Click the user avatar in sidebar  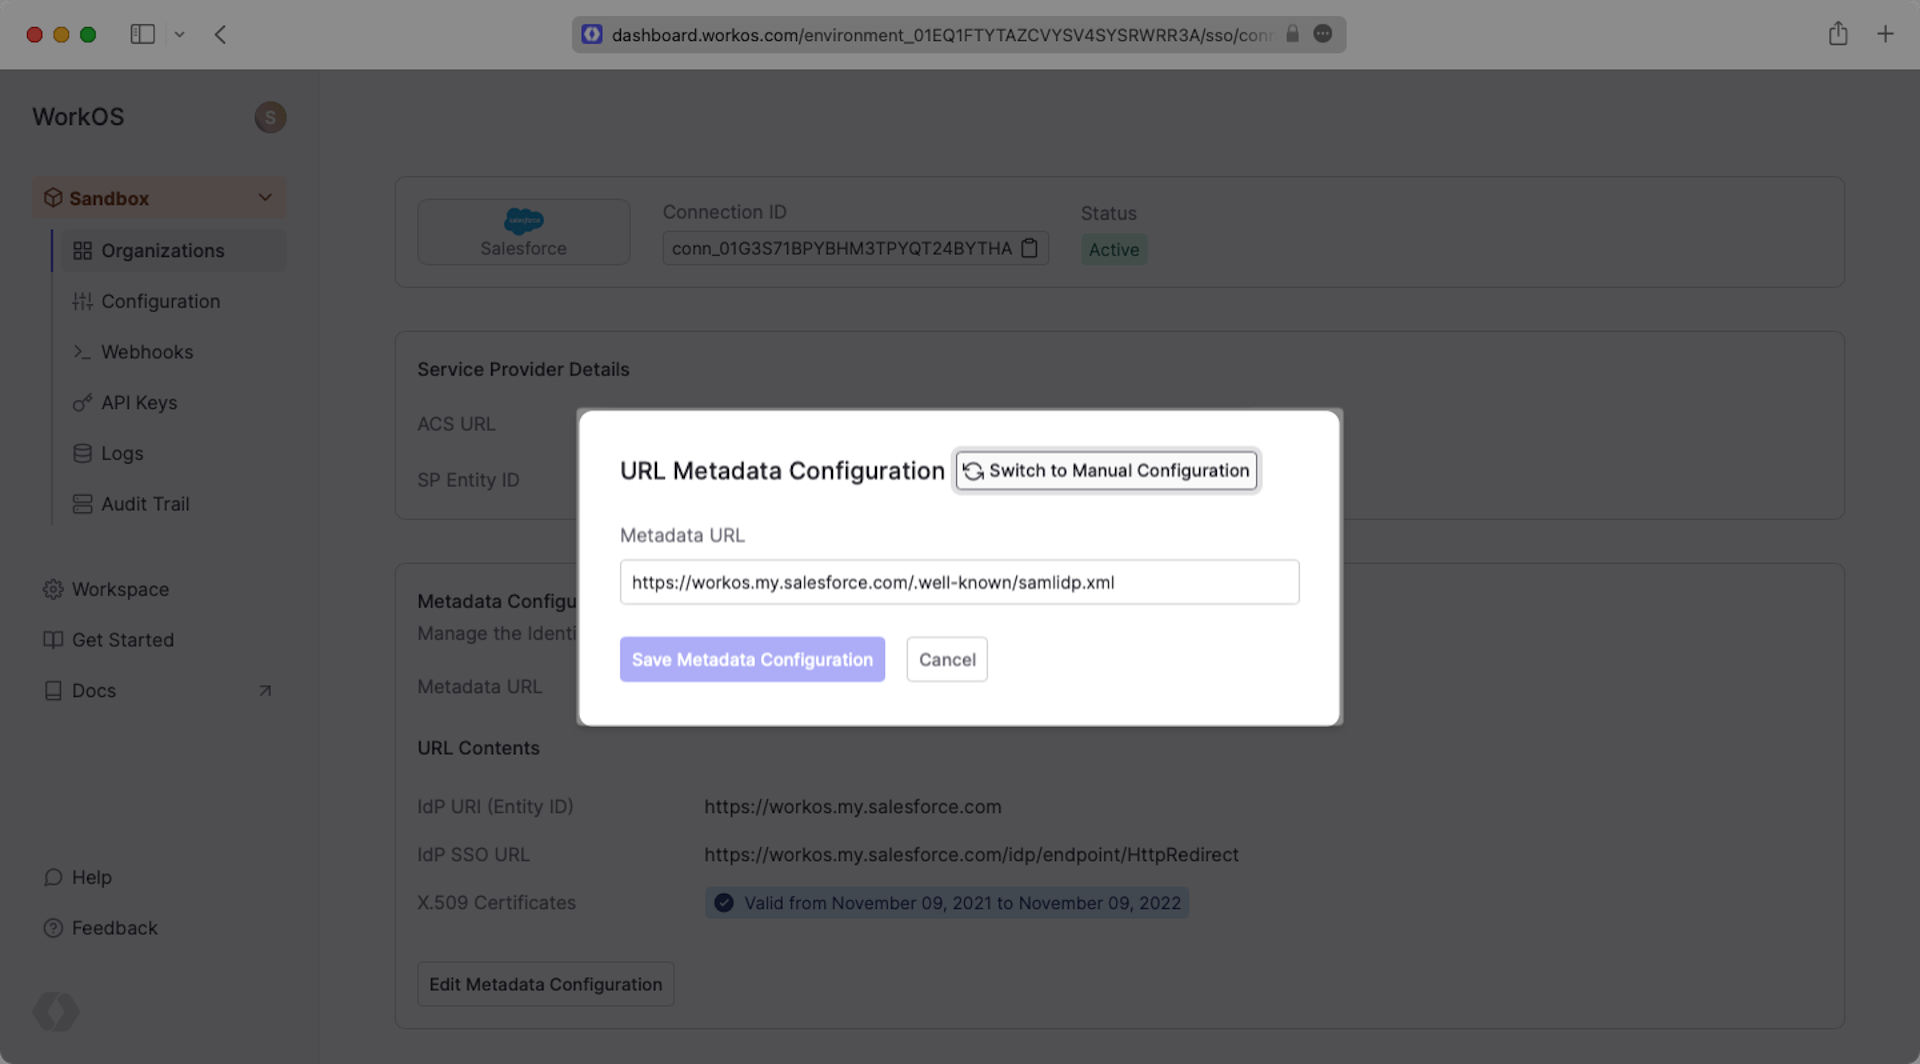tap(270, 117)
